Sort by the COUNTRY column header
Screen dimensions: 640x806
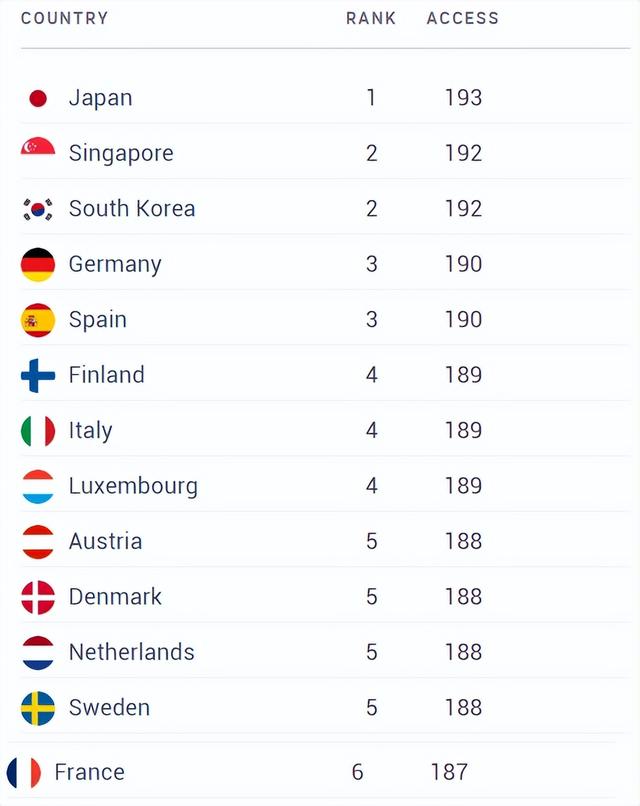pos(65,18)
